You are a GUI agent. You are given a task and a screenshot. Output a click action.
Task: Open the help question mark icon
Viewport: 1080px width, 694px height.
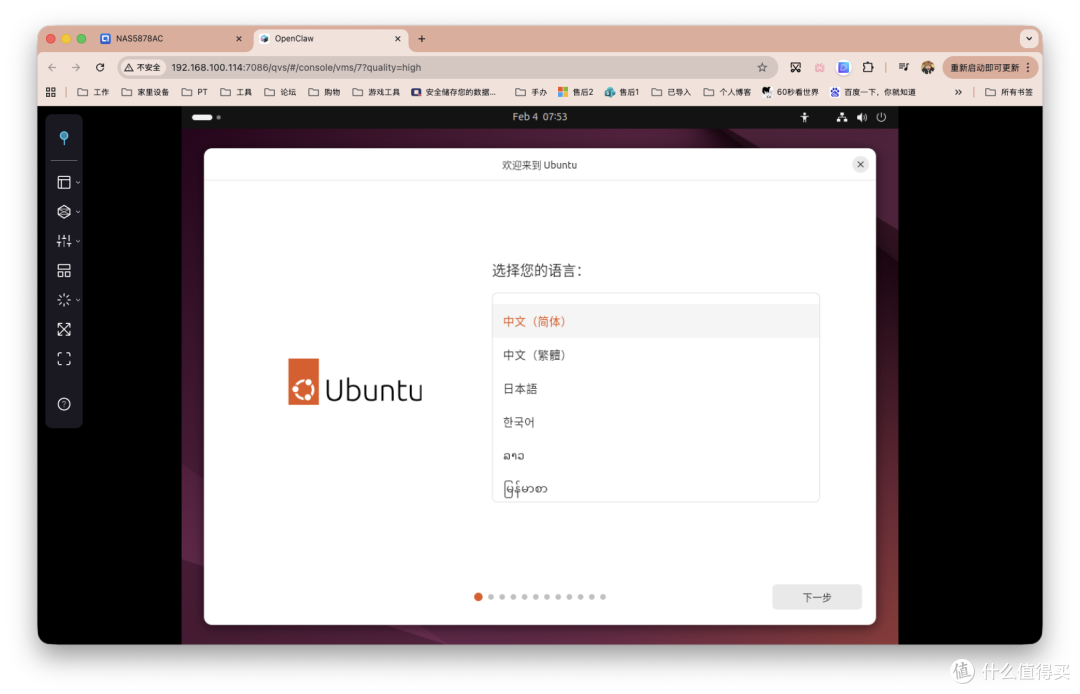click(64, 404)
